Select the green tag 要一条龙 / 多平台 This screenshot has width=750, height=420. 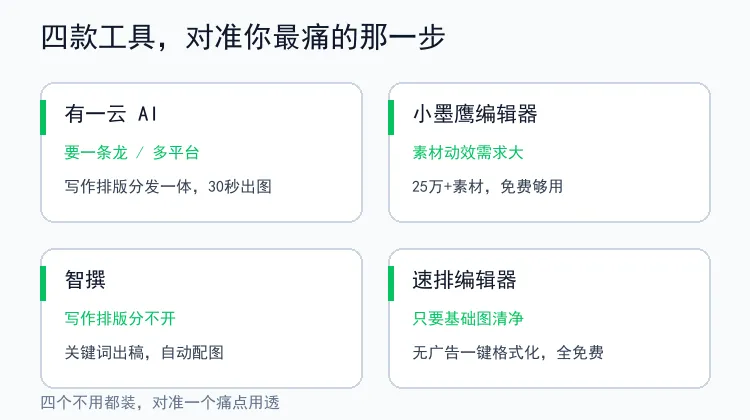click(x=132, y=153)
